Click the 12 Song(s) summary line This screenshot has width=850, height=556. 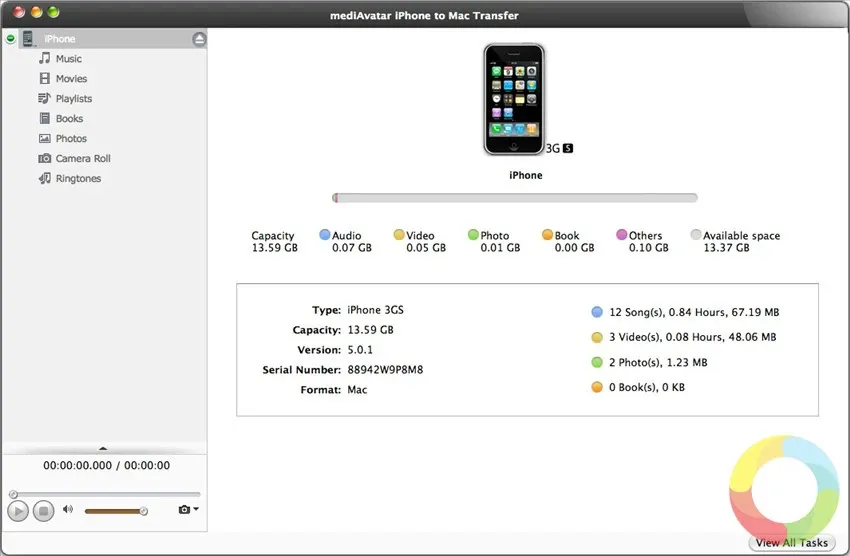(694, 312)
